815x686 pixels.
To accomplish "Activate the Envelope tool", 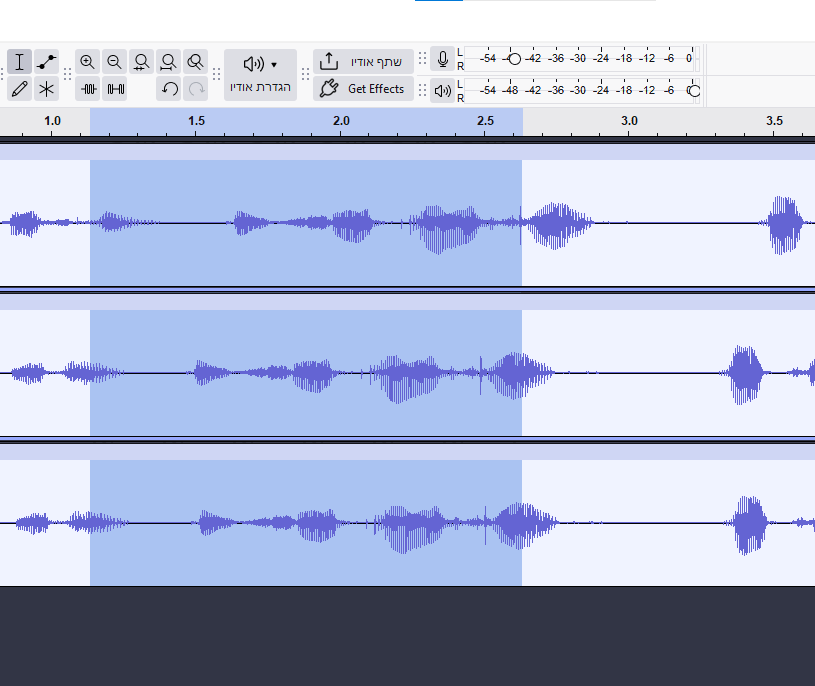I will pos(46,62).
